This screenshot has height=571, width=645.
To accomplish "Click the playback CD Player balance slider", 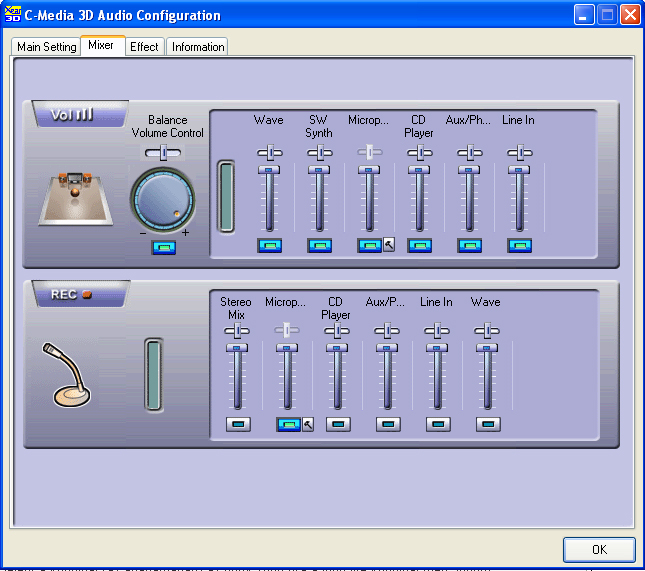I will (x=420, y=153).
